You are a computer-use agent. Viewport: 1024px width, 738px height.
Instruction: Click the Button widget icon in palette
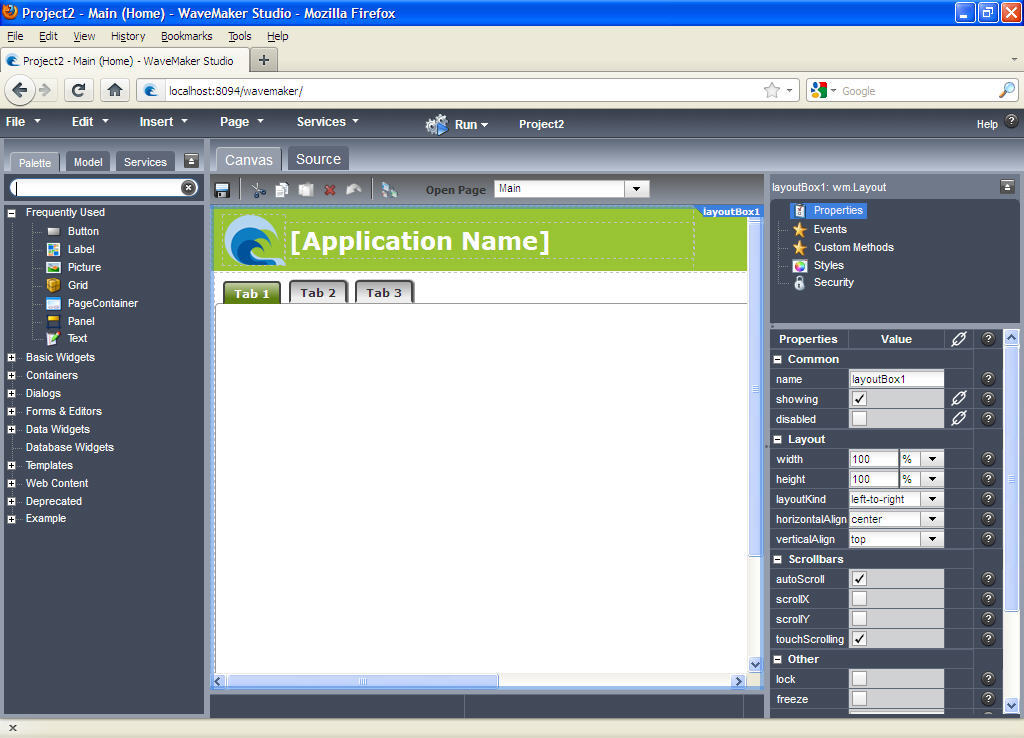coord(54,231)
